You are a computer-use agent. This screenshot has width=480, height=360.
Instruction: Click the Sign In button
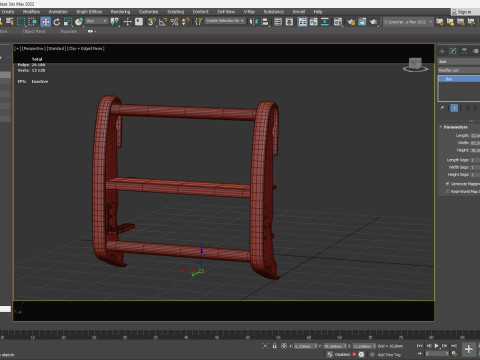pyautogui.click(x=464, y=12)
